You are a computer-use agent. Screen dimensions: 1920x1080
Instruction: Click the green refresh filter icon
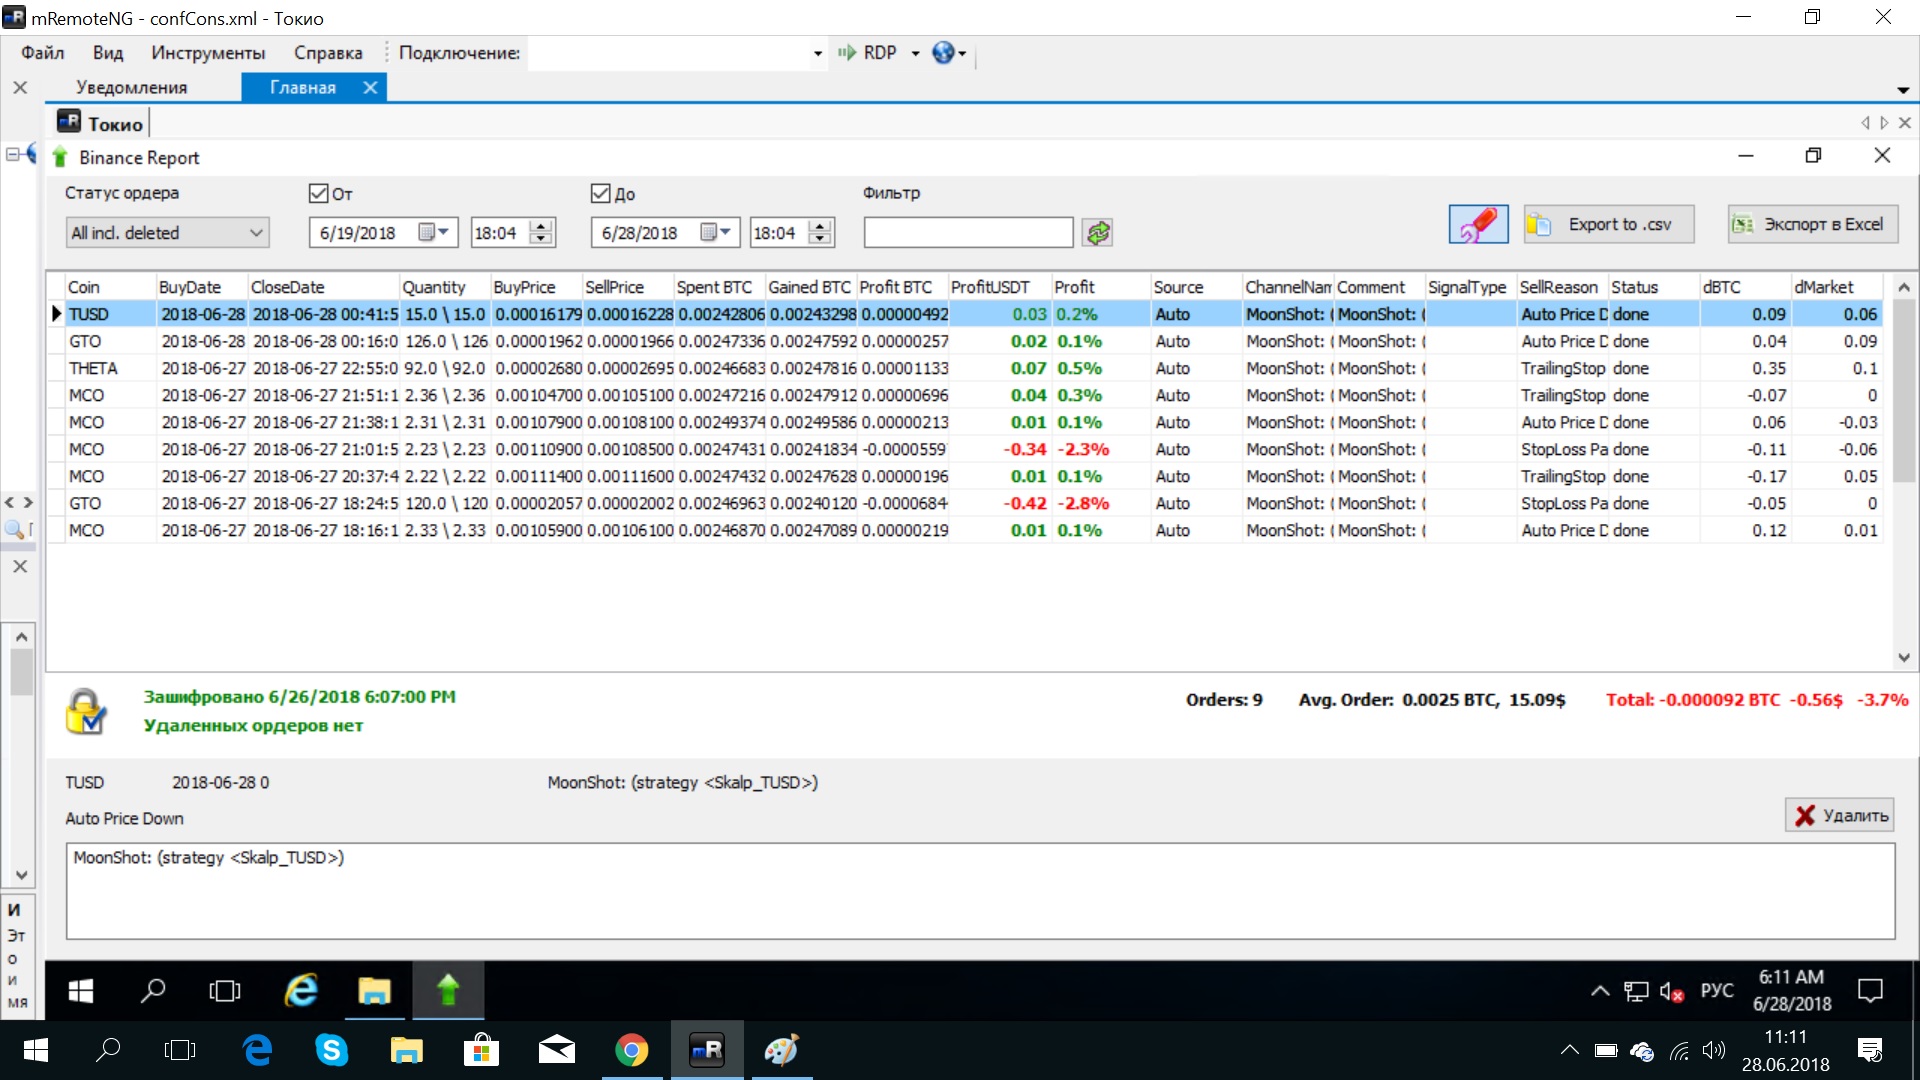[x=1098, y=233]
